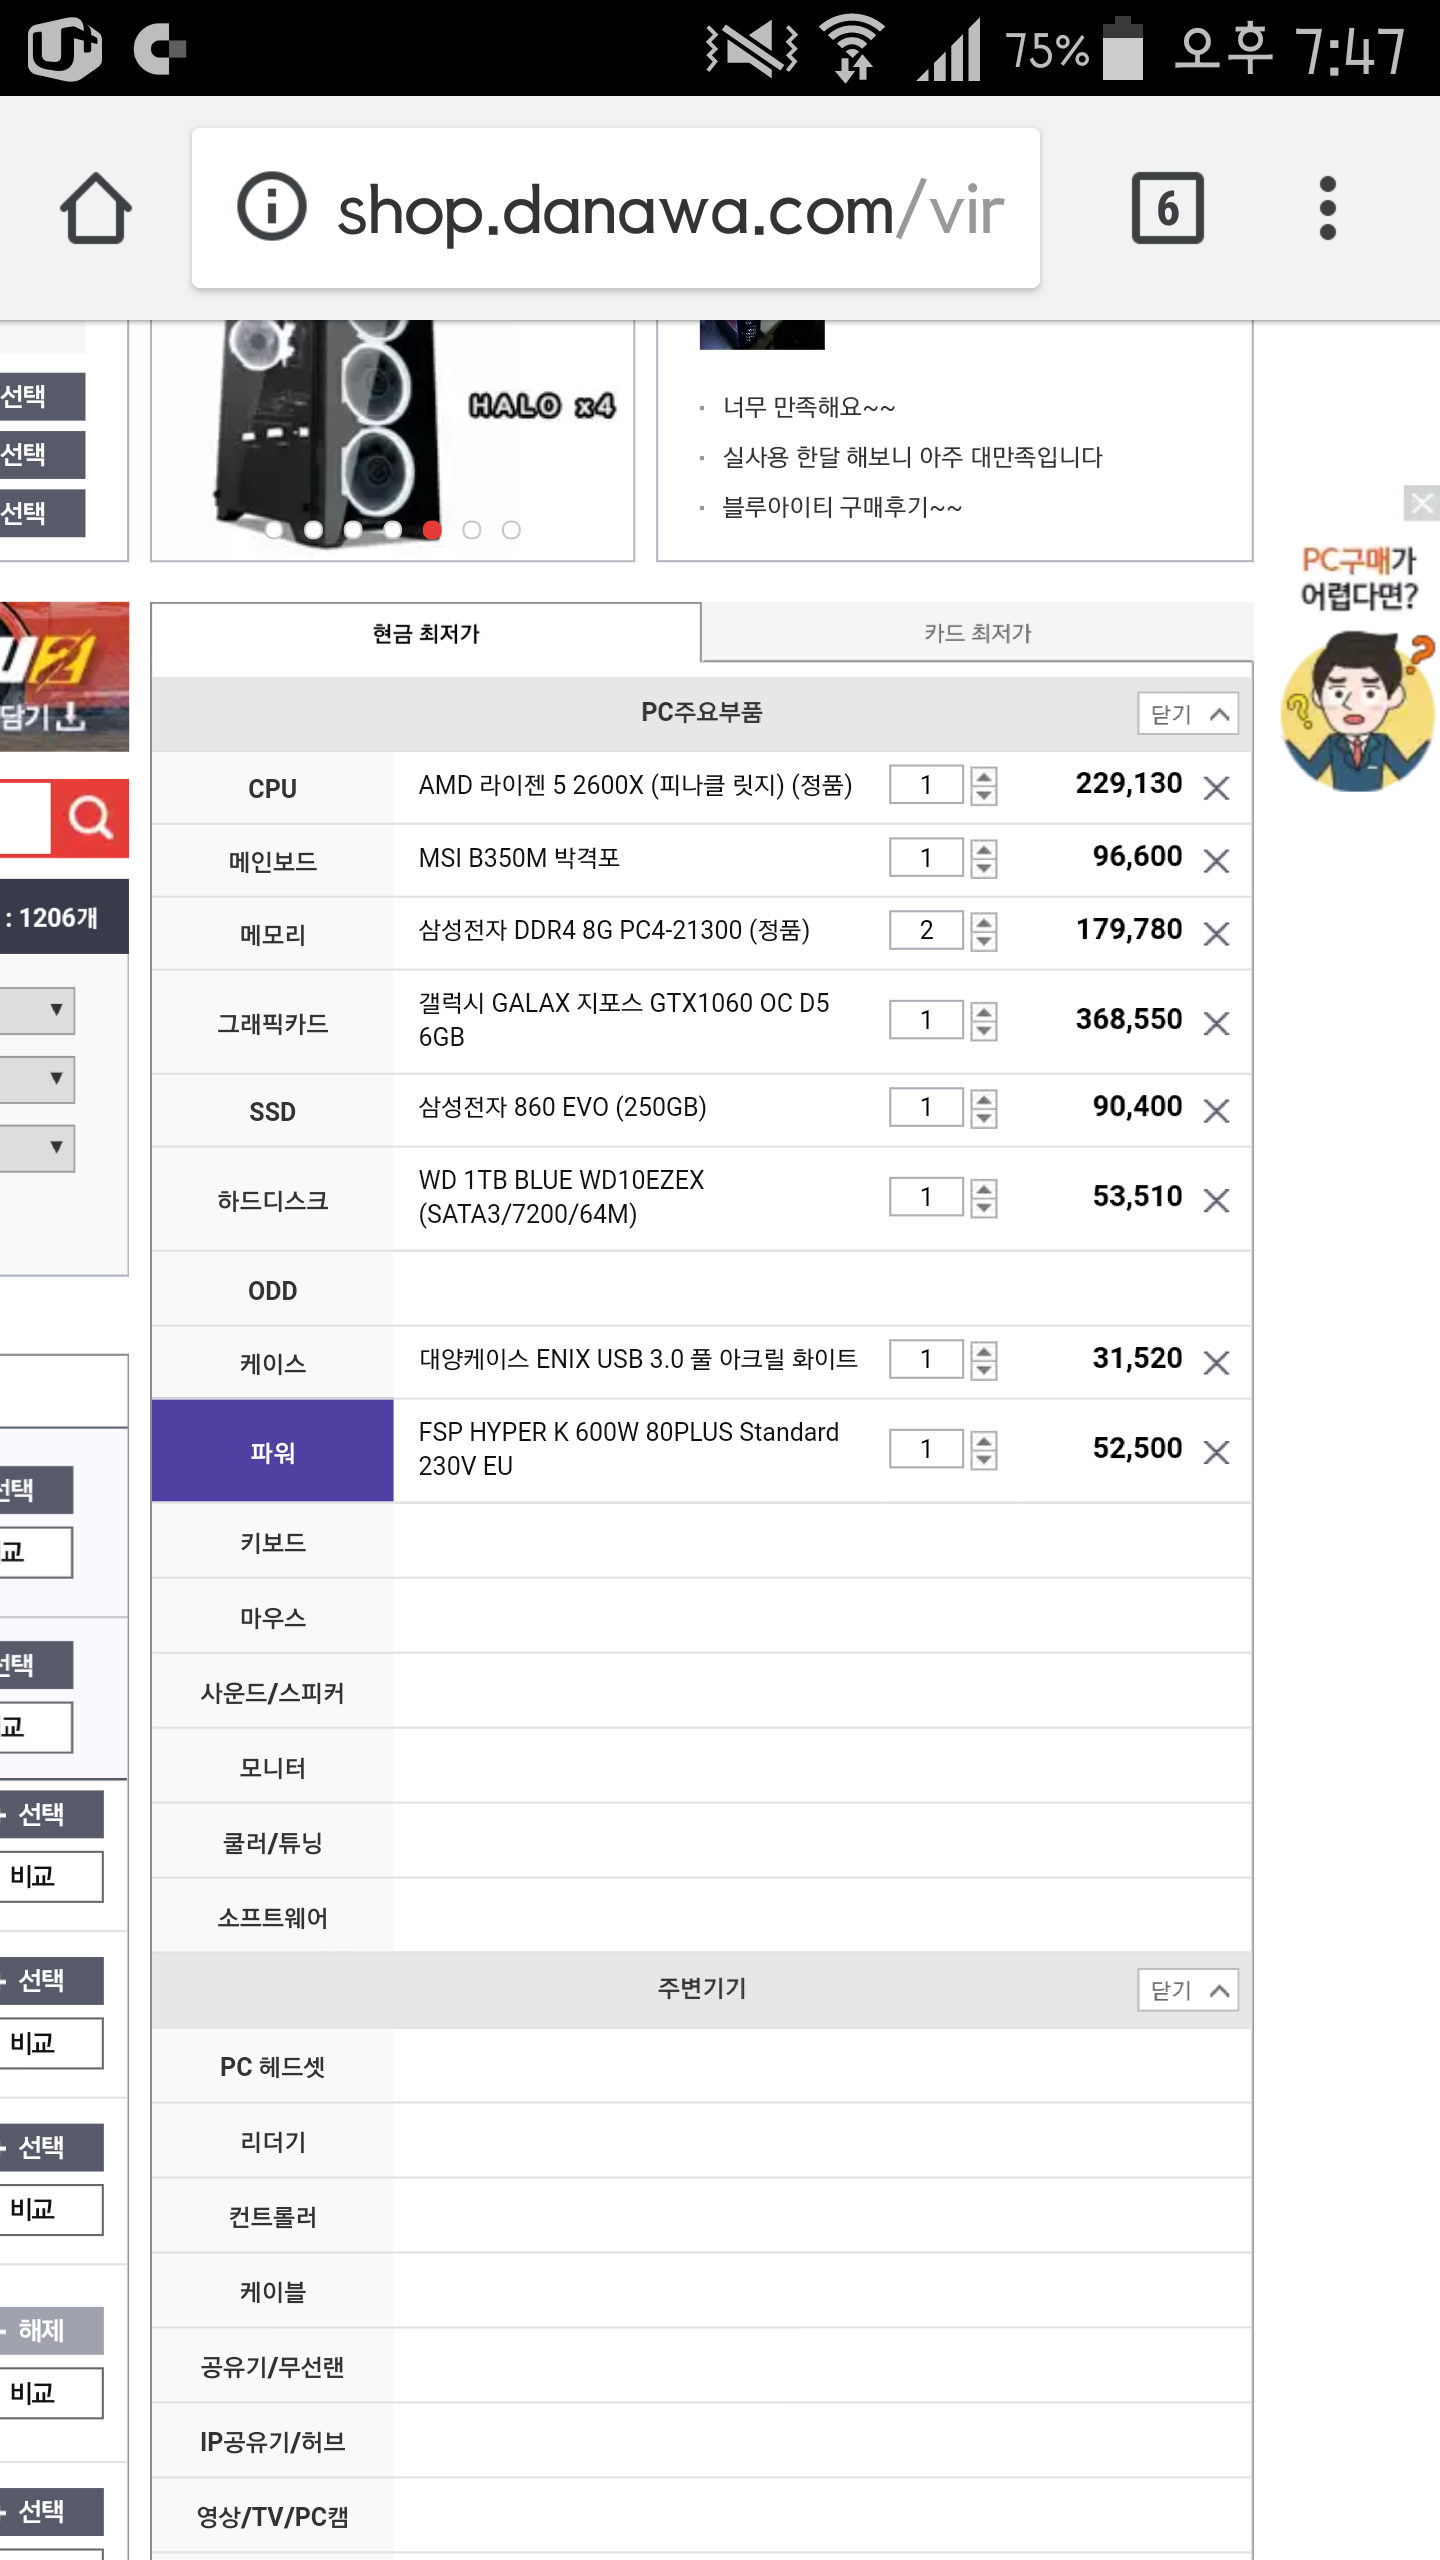Select the 하드디스크 category row
1440x2560 pixels.
[x=272, y=1200]
